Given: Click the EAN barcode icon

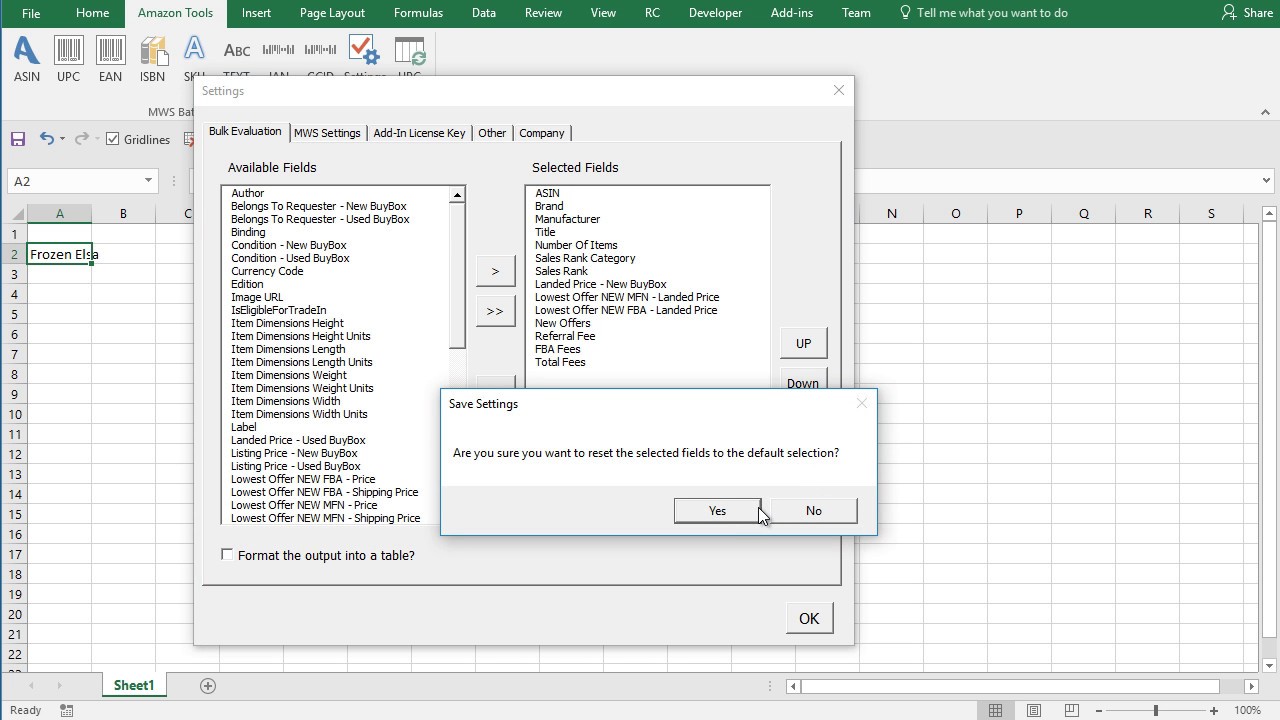Looking at the screenshot, I should tap(110, 58).
